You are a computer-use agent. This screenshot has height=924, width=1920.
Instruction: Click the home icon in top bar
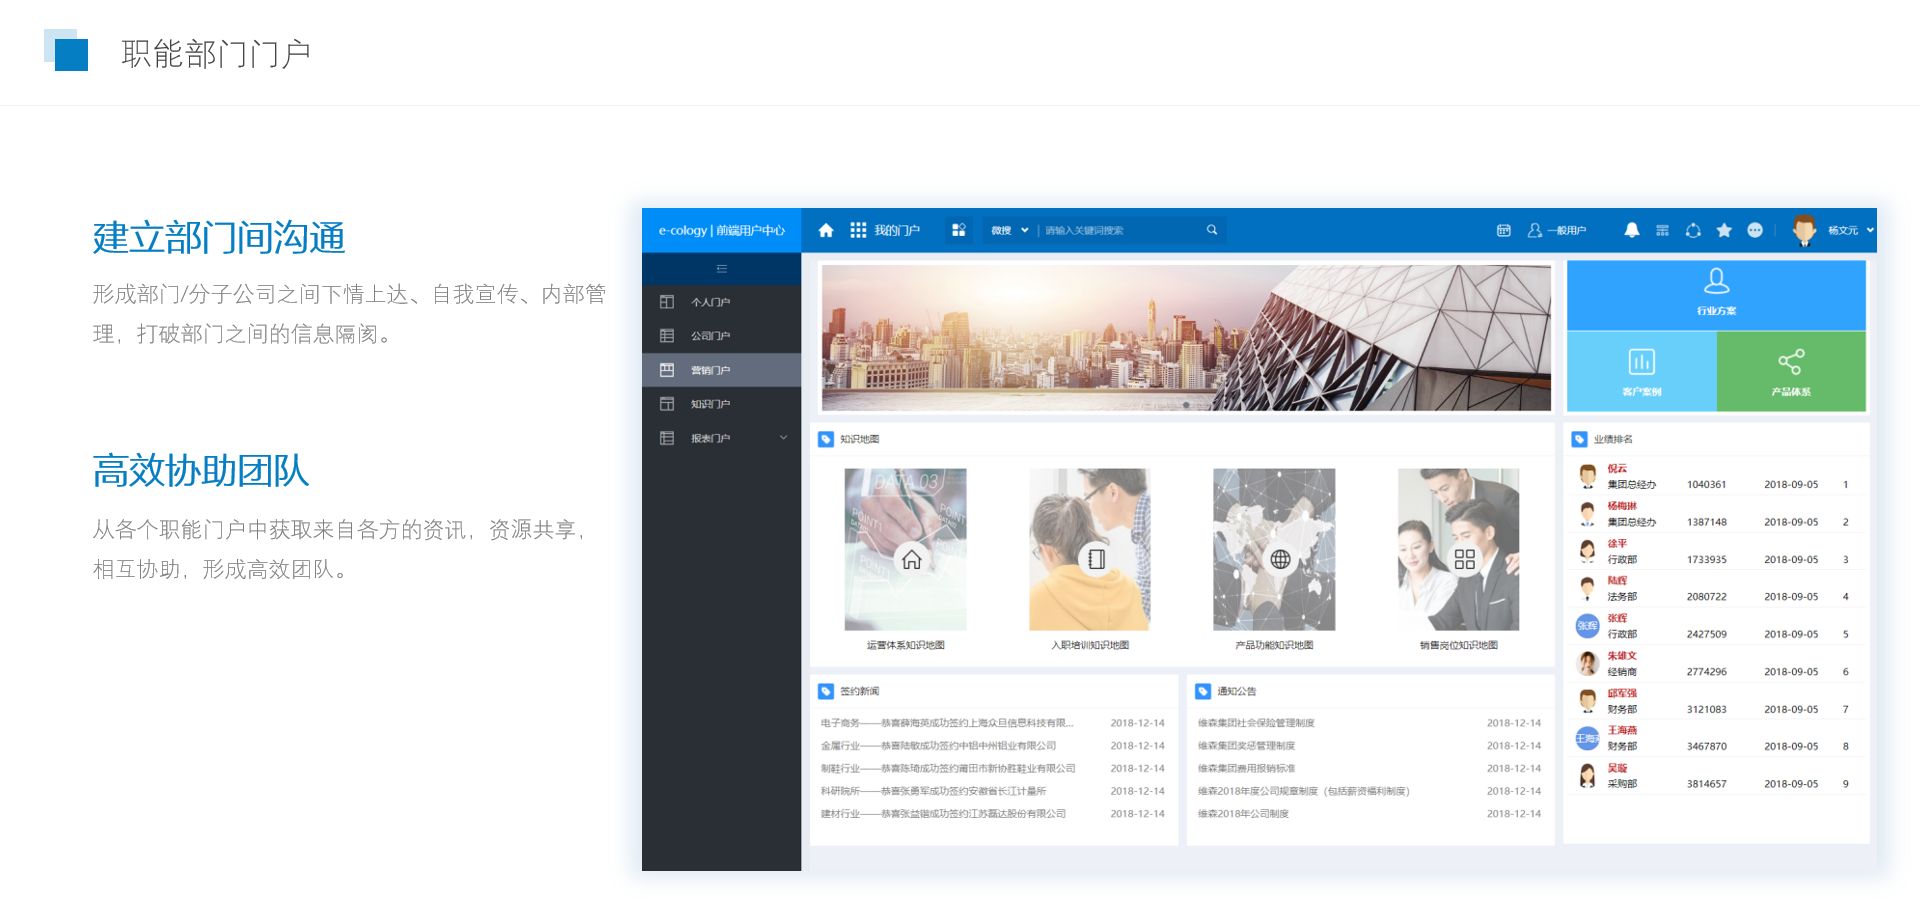[x=826, y=230]
